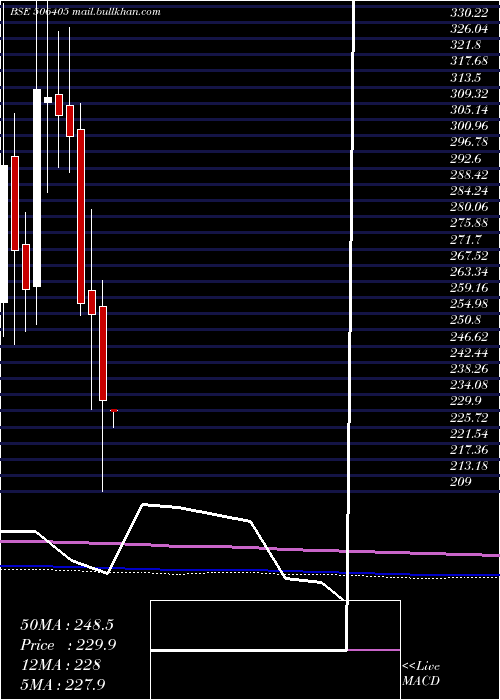Viewport: 500px width, 700px height.
Task: Click the 5MA : 227.9 reading
Action: 63,684
